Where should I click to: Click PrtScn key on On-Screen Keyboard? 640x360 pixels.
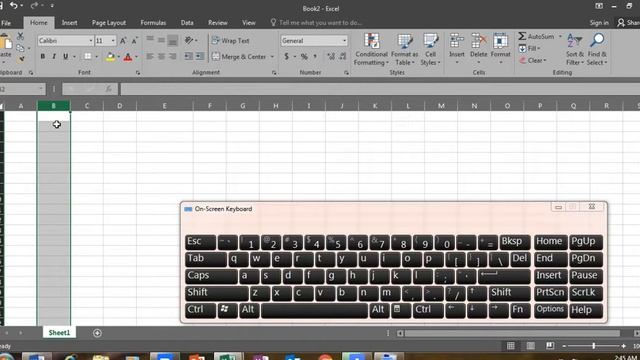coord(550,293)
